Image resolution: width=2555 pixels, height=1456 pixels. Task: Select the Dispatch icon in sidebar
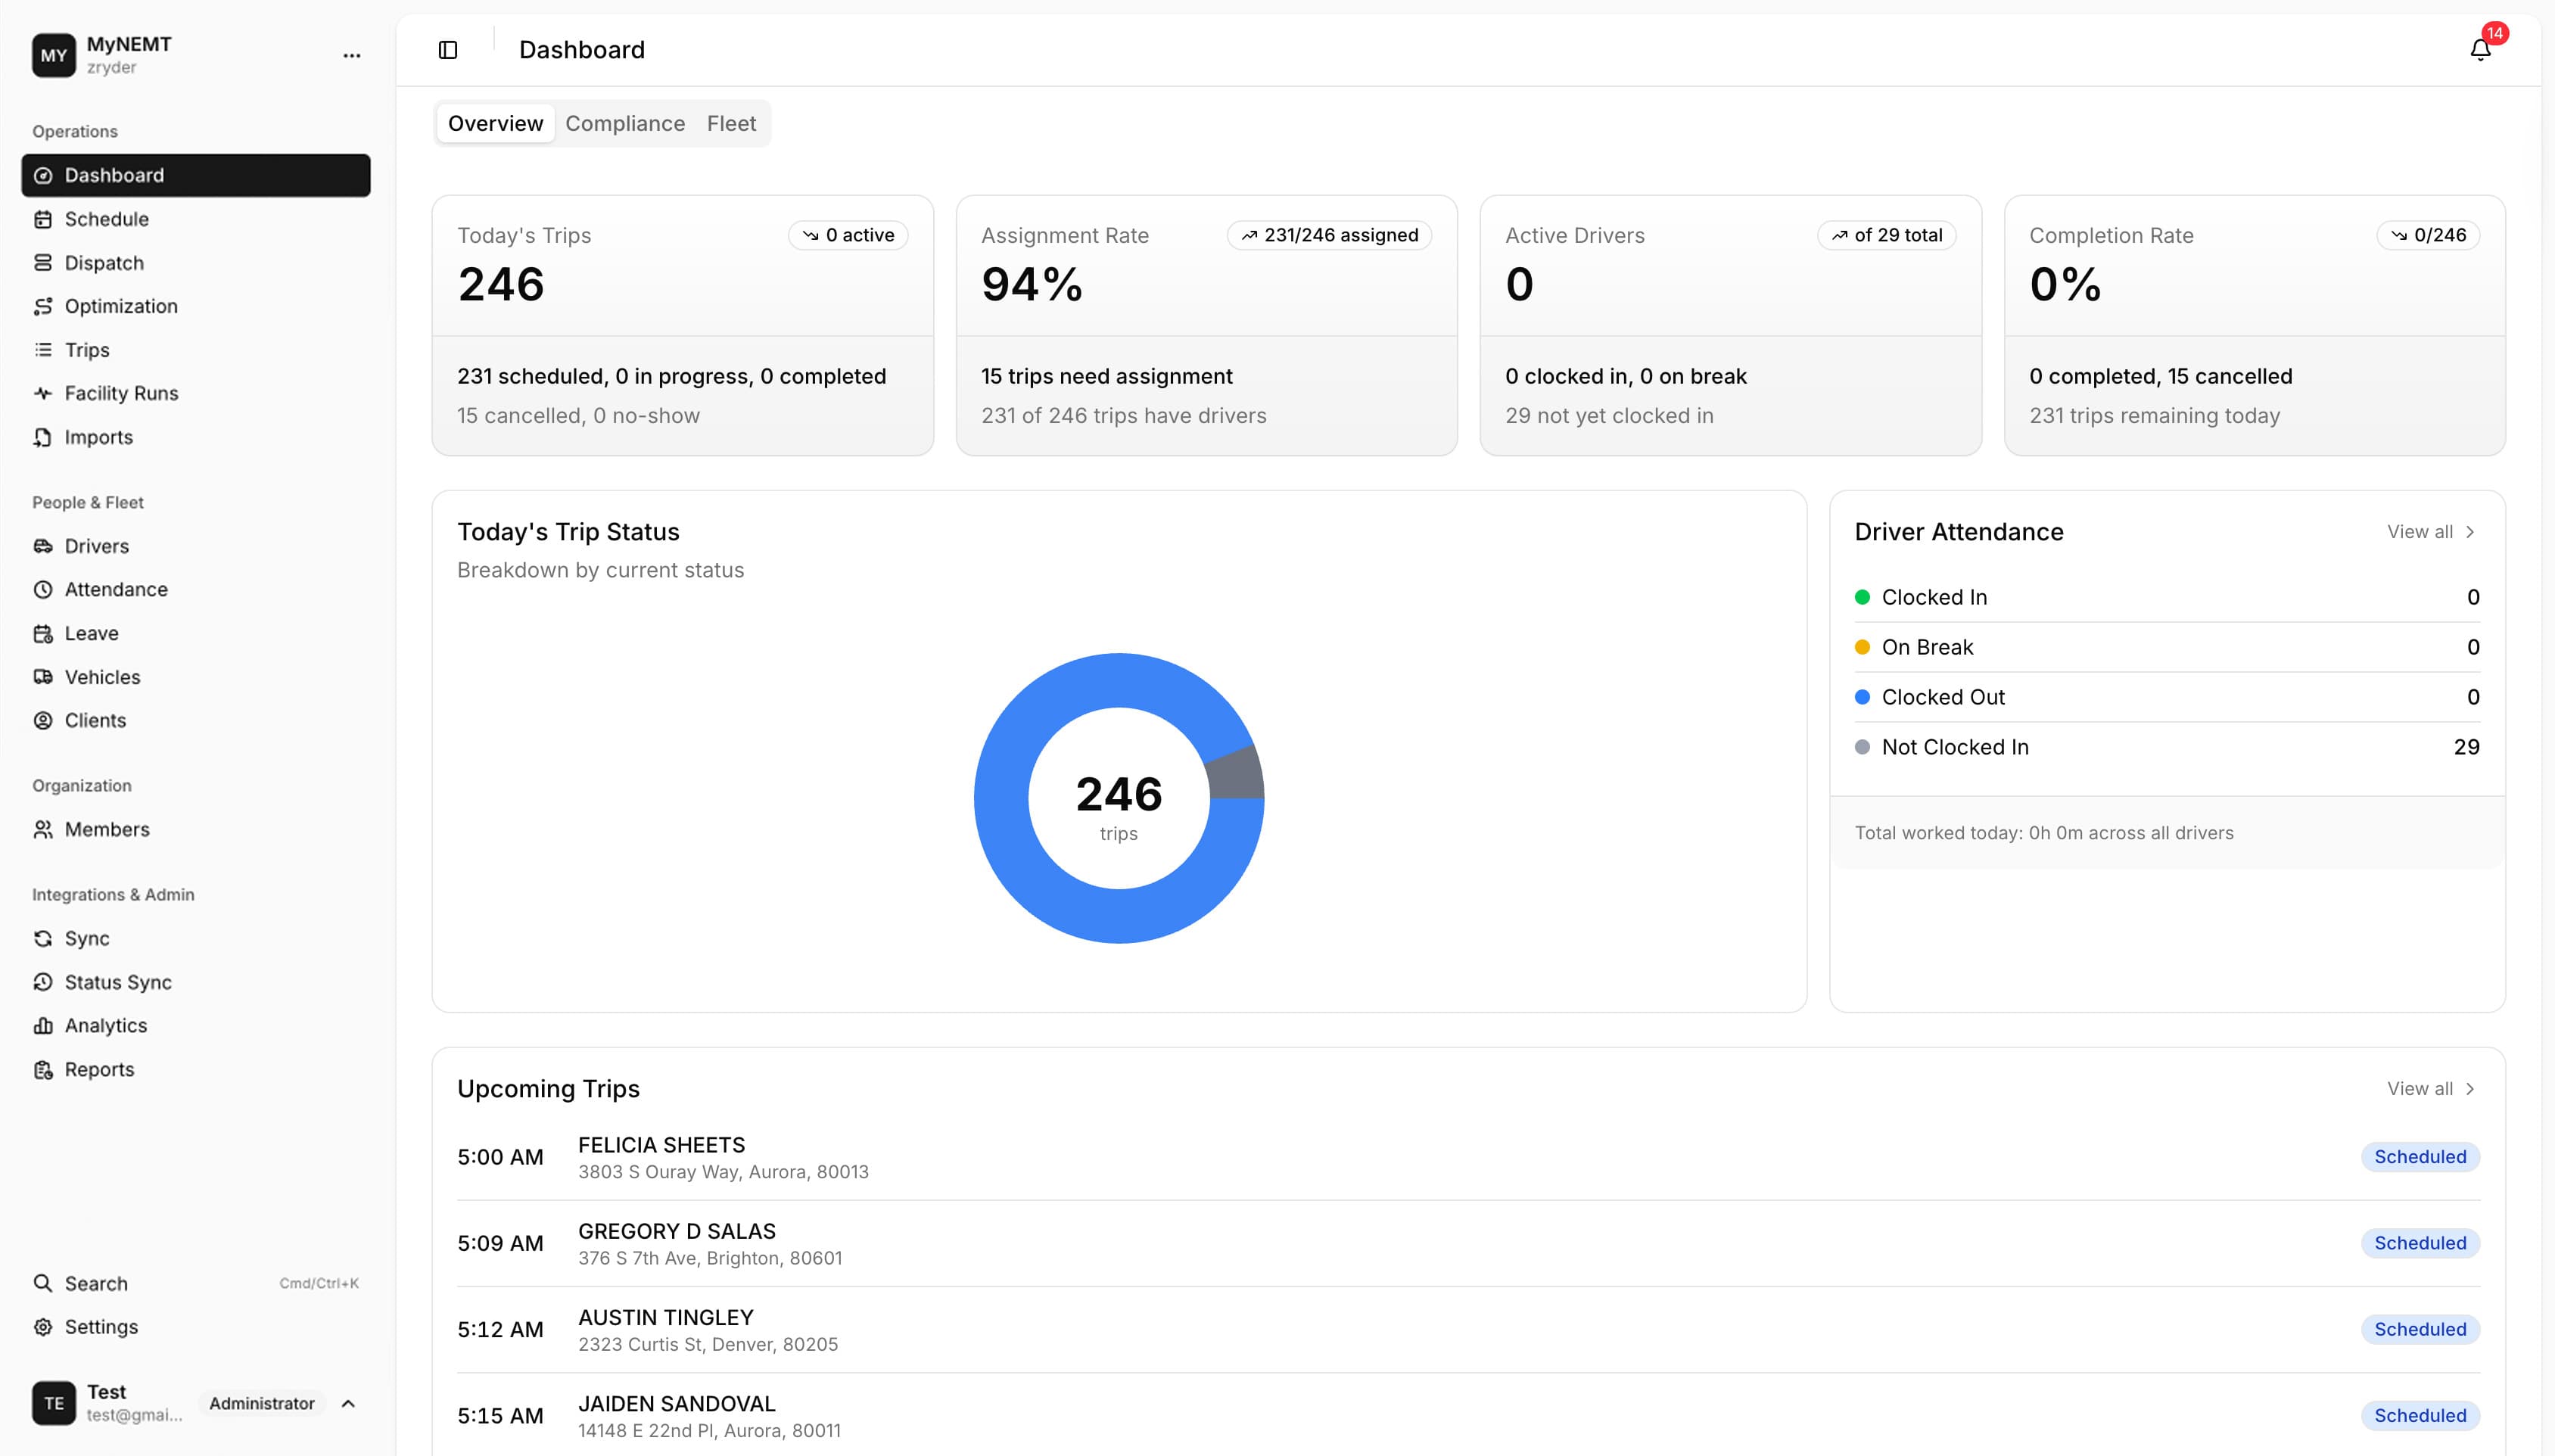[x=44, y=263]
